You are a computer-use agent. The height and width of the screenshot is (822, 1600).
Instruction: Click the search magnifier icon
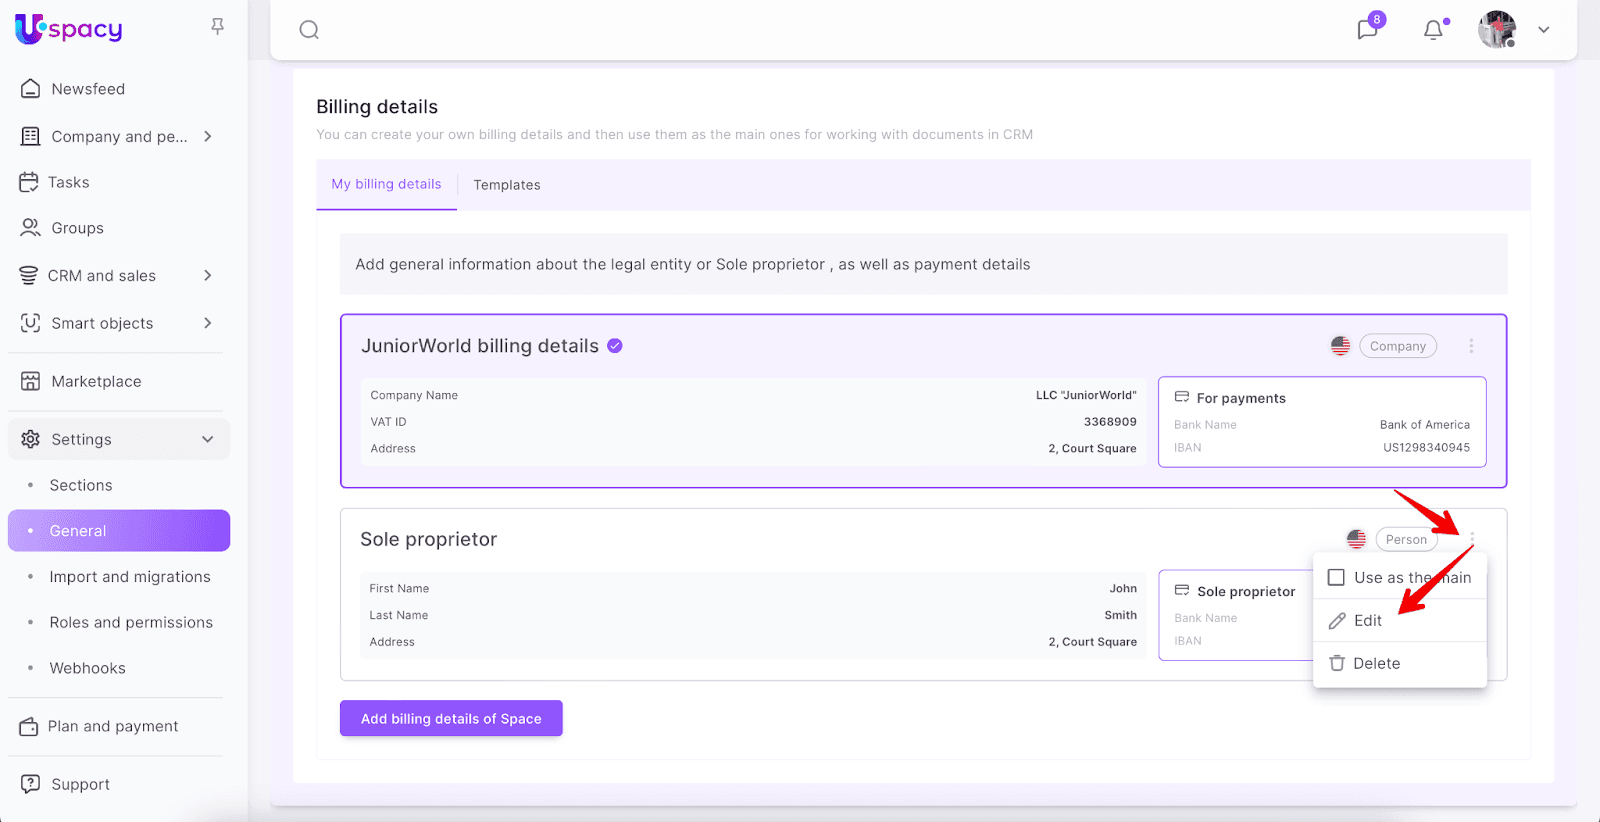pyautogui.click(x=309, y=30)
